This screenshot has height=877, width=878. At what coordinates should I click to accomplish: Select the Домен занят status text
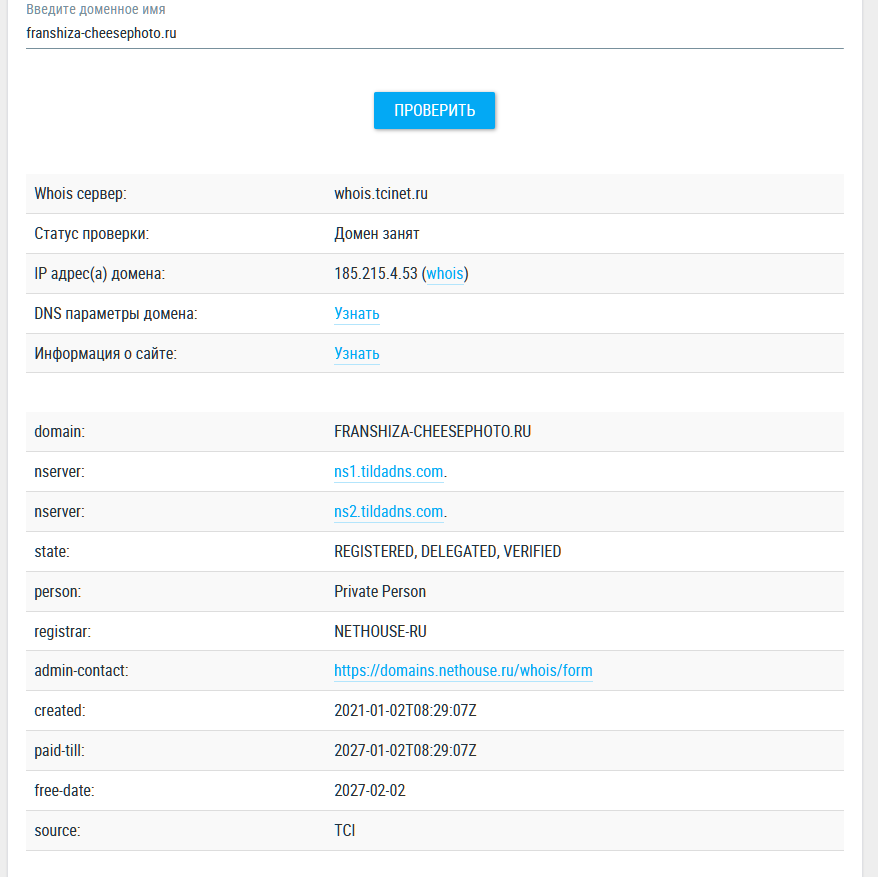click(x=377, y=234)
